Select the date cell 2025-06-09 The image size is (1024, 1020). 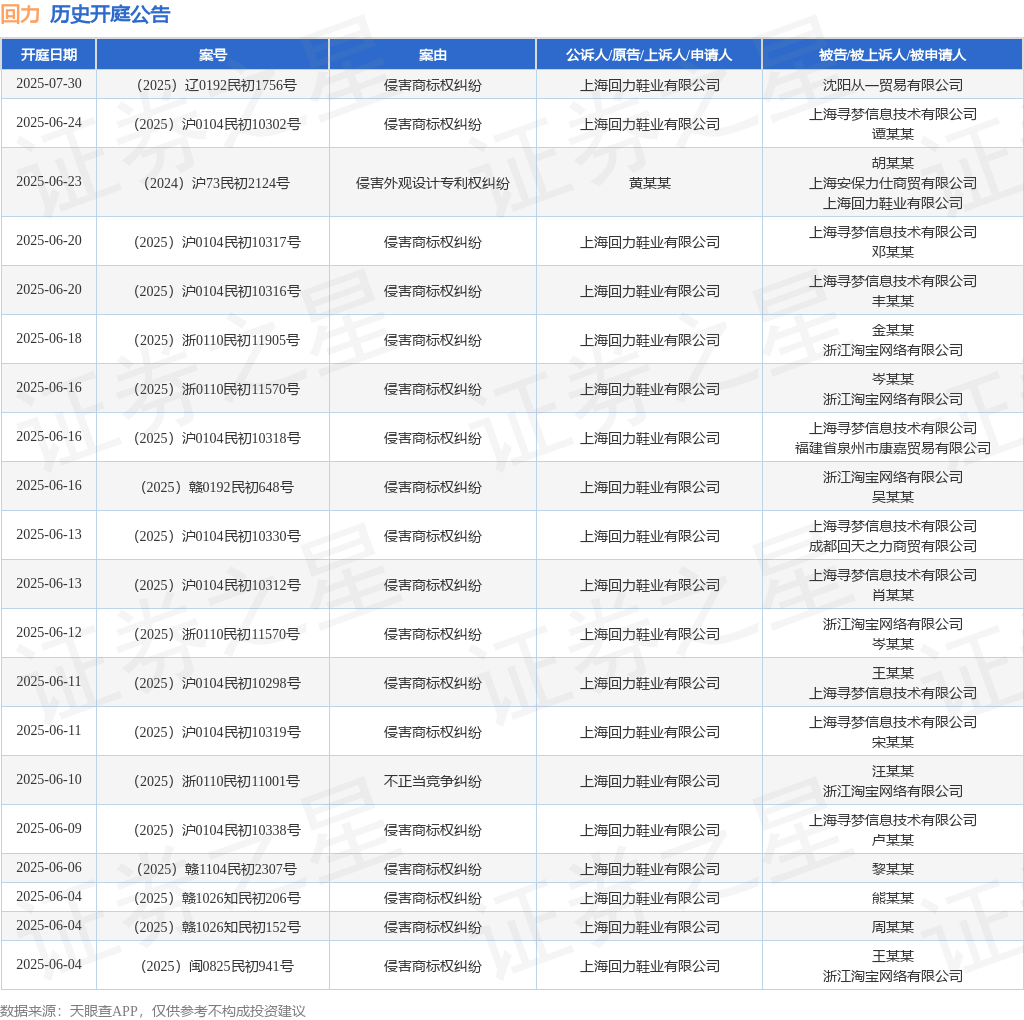pos(49,828)
